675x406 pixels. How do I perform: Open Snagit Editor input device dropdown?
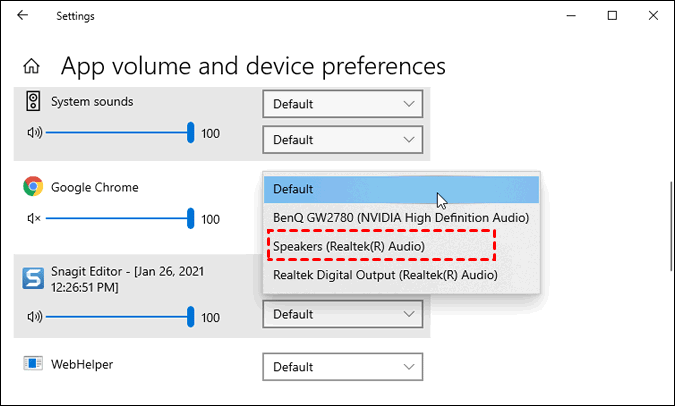pos(342,314)
